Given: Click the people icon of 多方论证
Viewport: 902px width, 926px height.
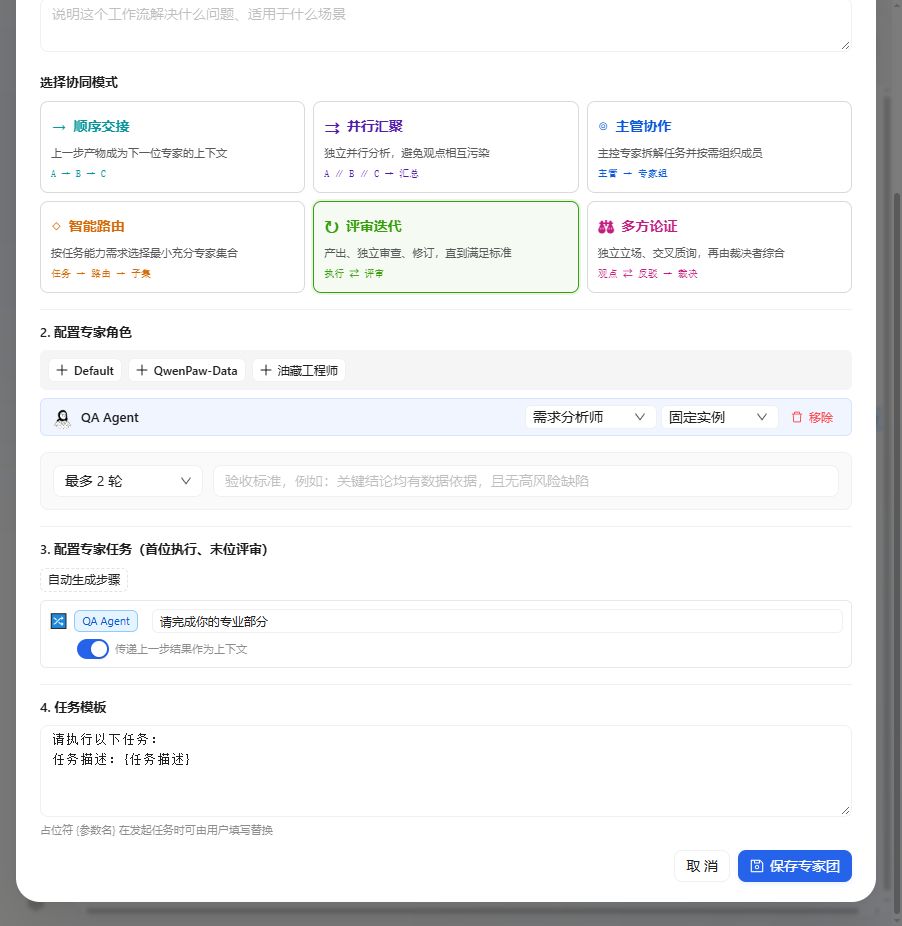Looking at the screenshot, I should tap(606, 227).
